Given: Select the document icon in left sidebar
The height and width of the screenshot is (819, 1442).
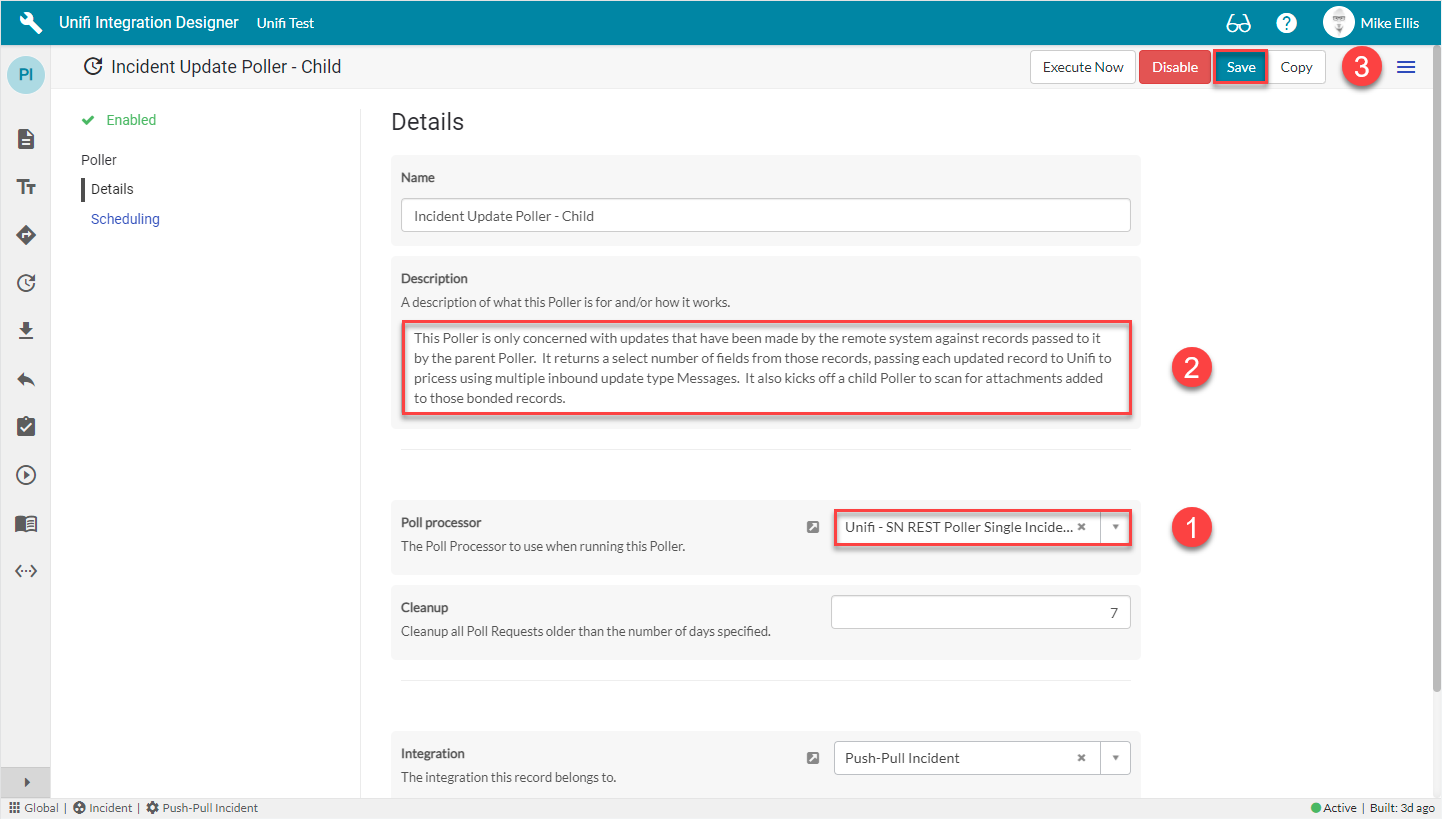Looking at the screenshot, I should [x=25, y=139].
